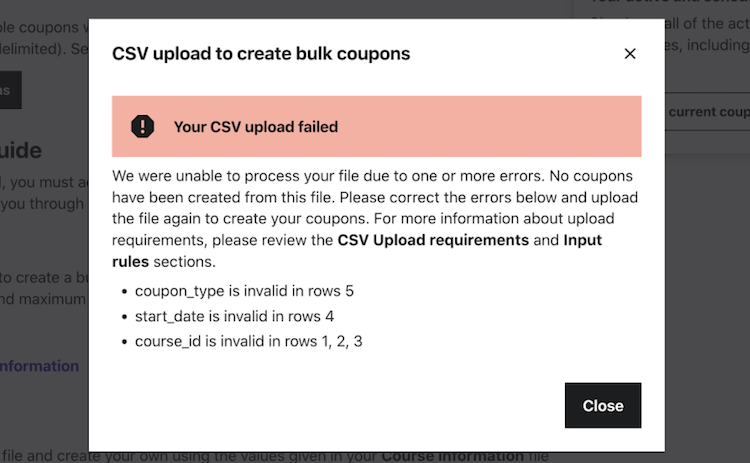Click the exclamation error icon in banner

point(143,126)
